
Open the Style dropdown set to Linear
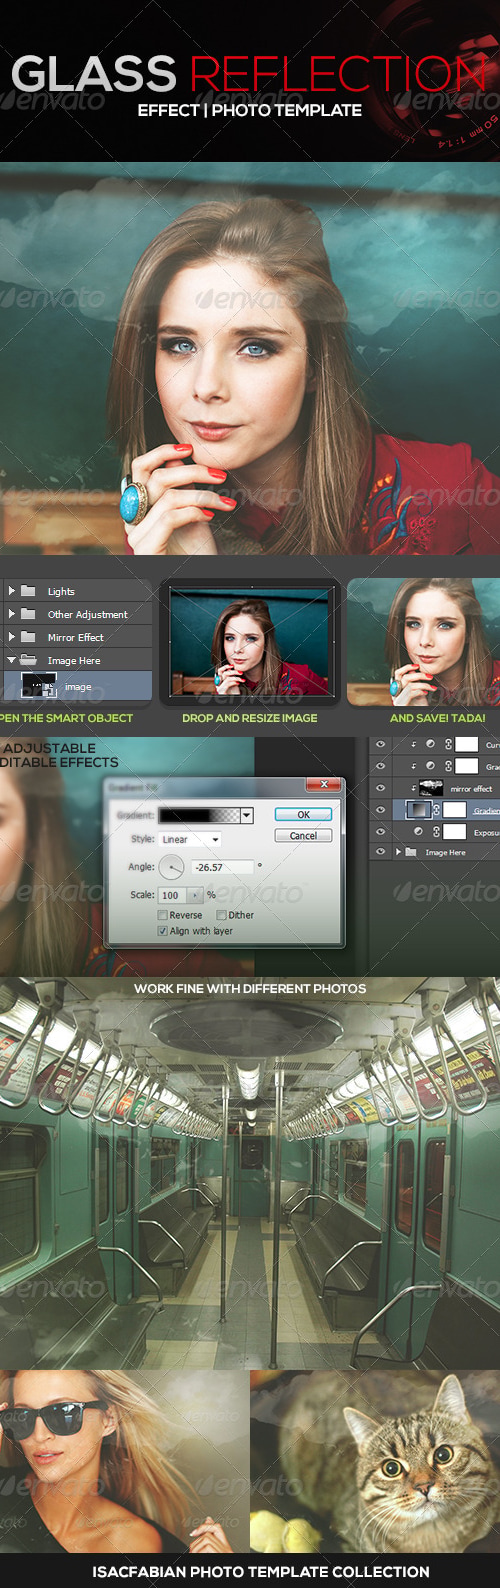pos(189,839)
